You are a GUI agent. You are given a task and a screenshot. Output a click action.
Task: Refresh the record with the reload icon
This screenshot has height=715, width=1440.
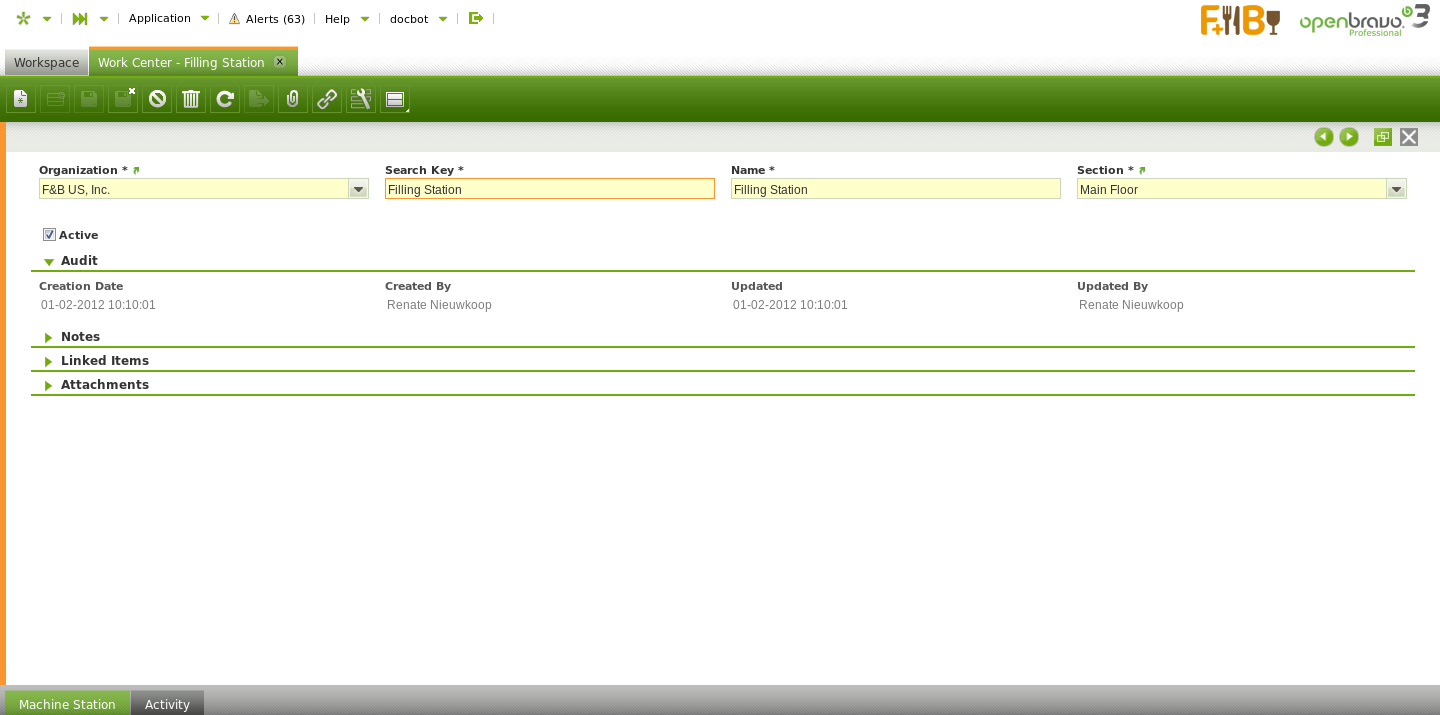click(225, 99)
